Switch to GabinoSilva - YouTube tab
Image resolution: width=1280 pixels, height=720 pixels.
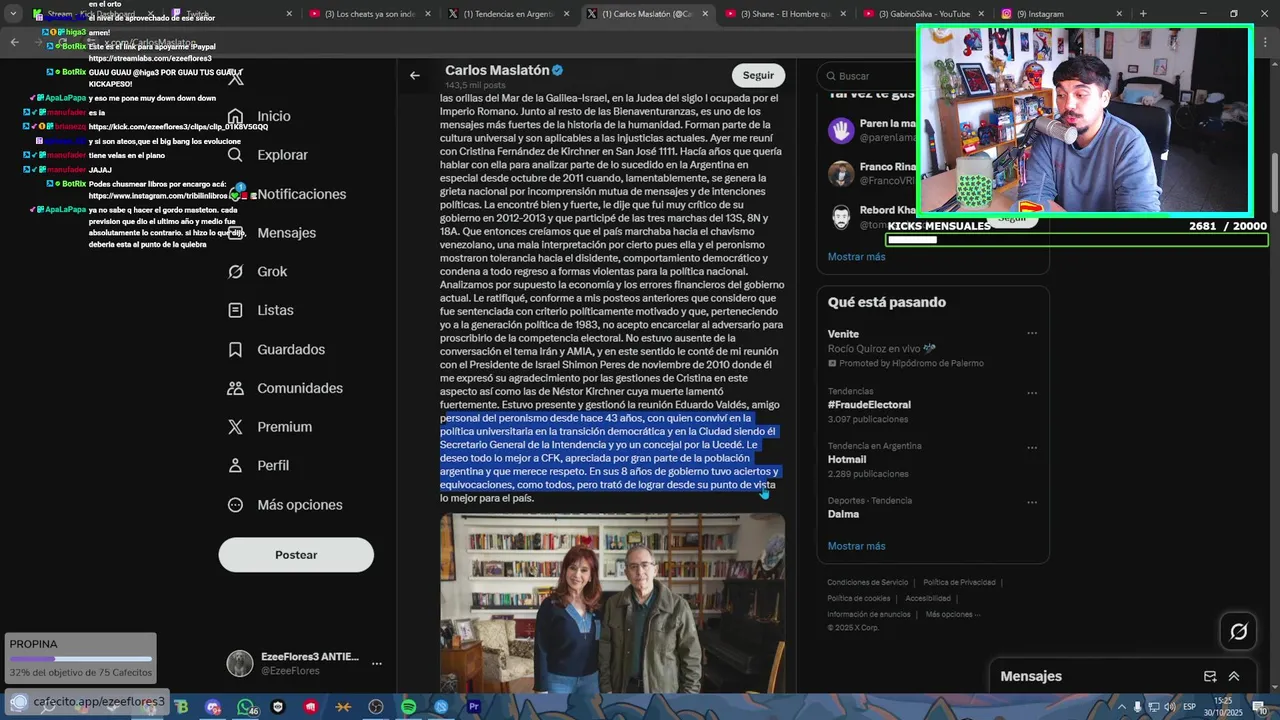[924, 14]
